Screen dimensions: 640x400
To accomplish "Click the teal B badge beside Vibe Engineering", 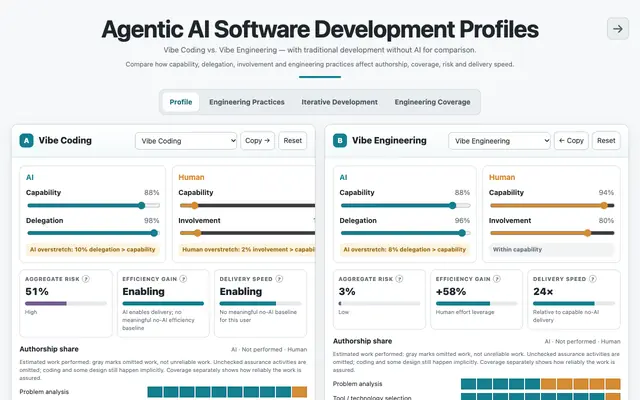I will pos(340,141).
